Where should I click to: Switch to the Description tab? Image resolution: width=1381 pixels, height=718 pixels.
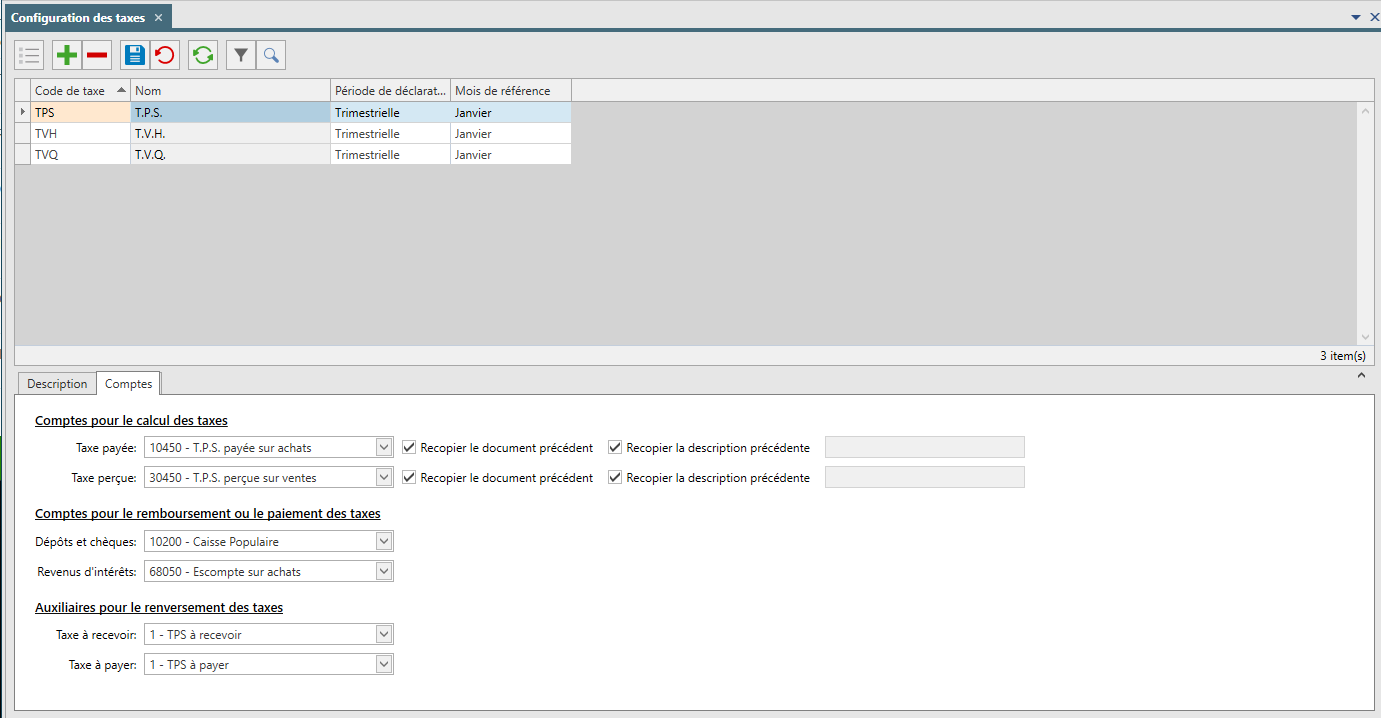pos(57,384)
